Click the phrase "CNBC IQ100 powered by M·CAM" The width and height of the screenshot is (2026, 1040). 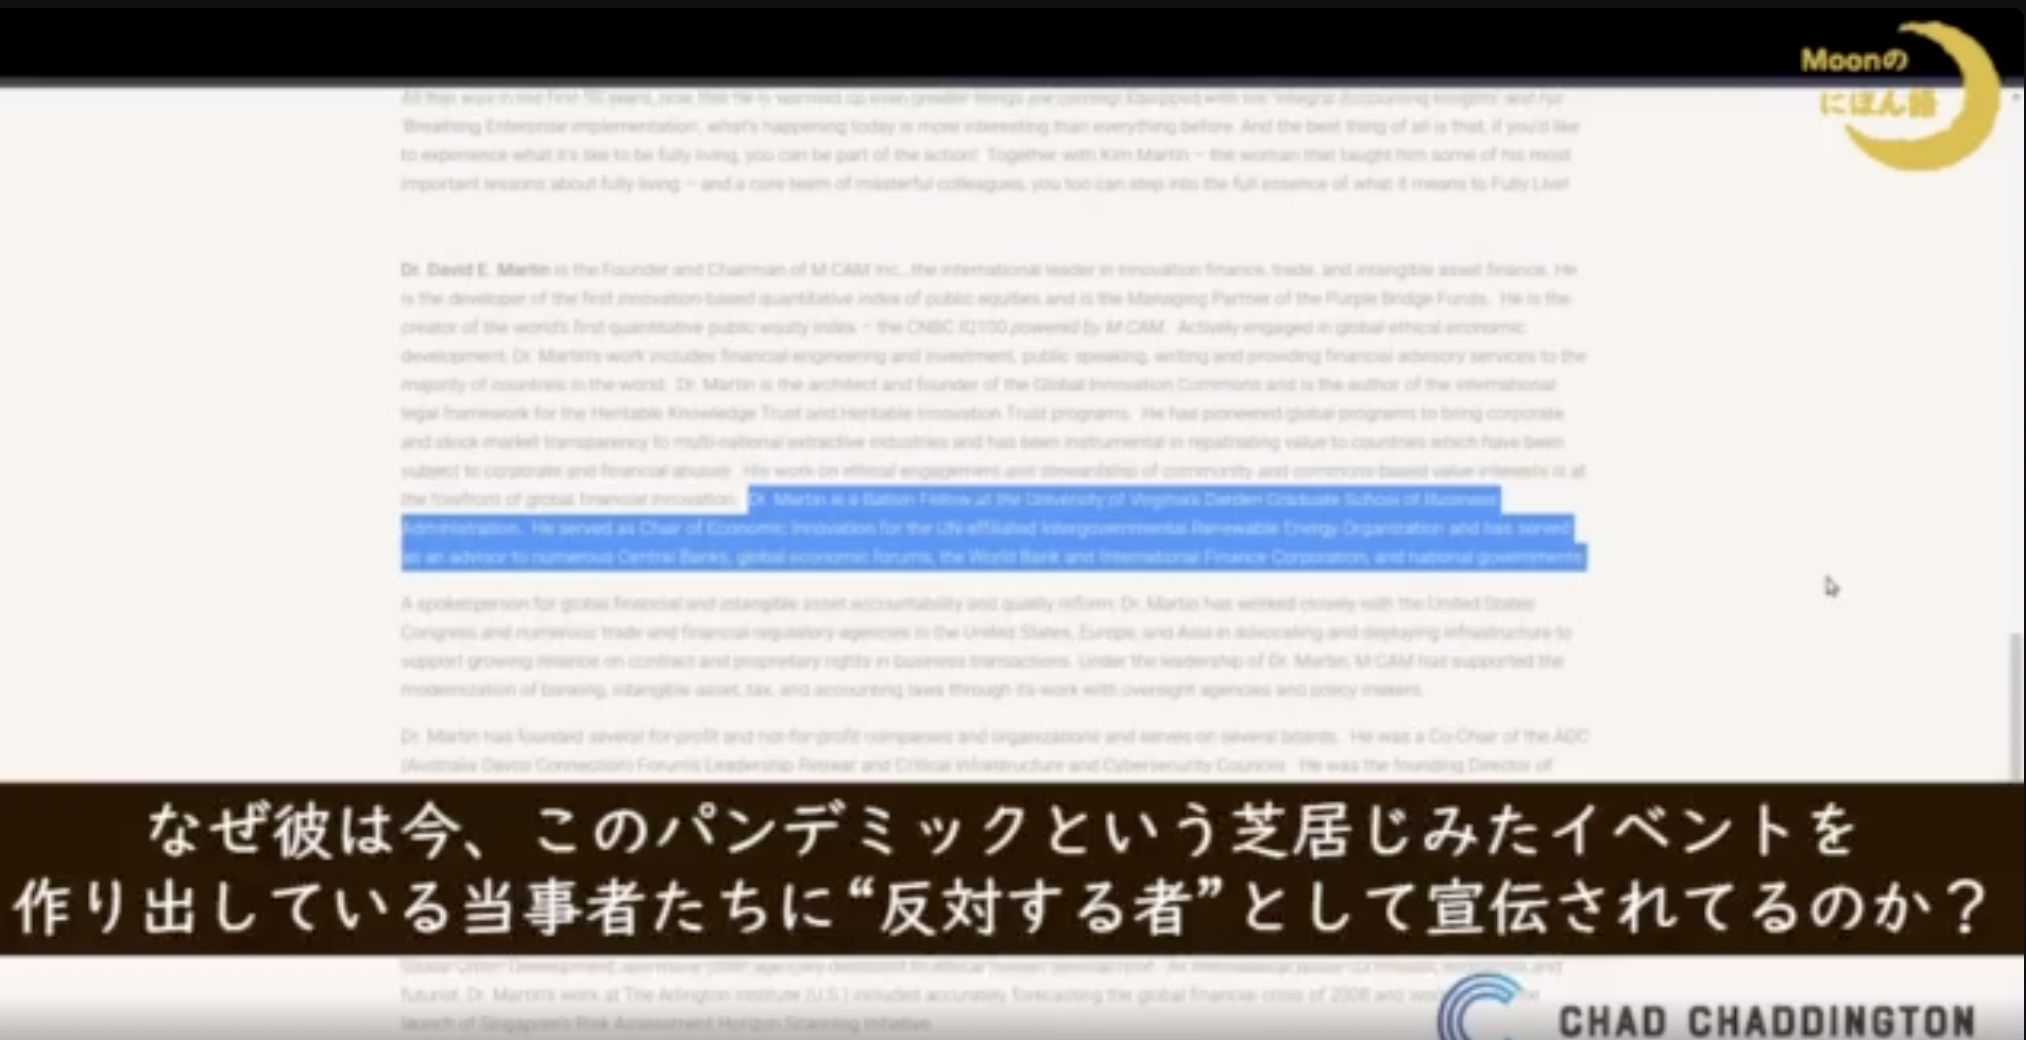1035,327
